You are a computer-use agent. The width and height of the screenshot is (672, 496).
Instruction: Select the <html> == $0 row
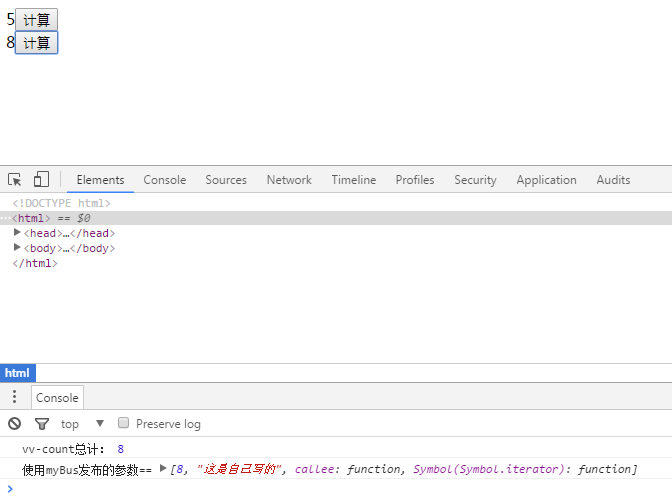coord(336,218)
